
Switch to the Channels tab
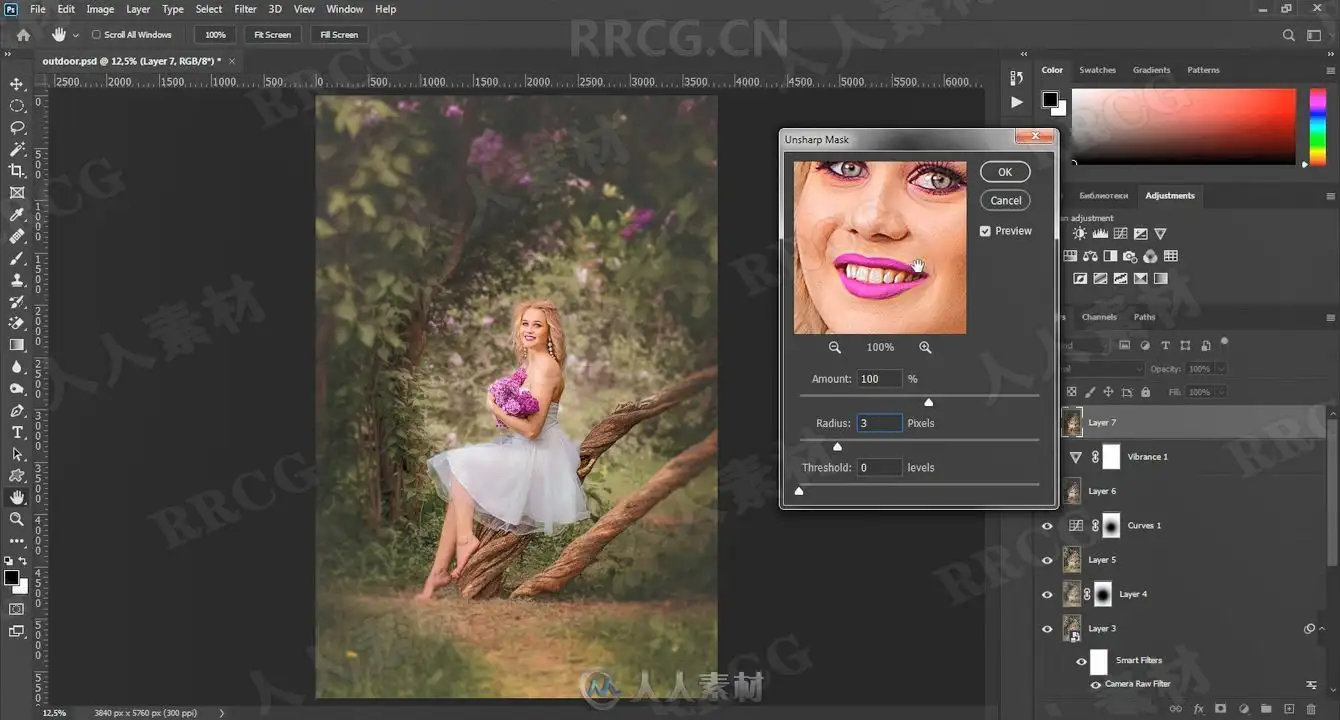[1098, 317]
